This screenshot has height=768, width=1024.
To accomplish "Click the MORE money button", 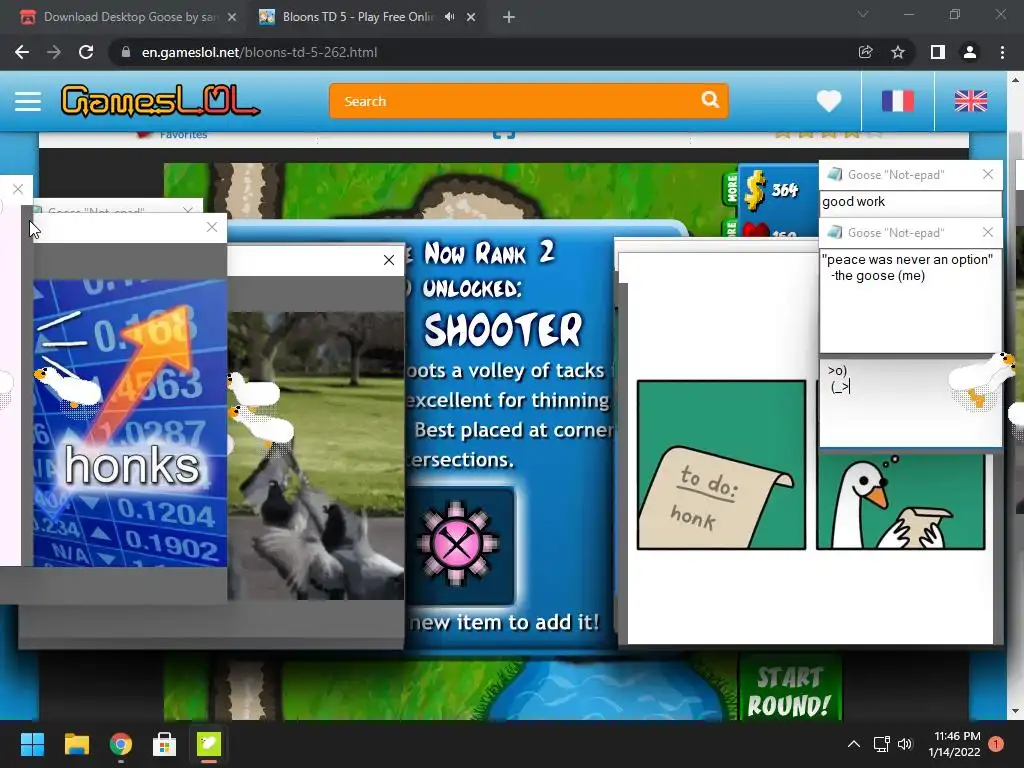I will [731, 188].
